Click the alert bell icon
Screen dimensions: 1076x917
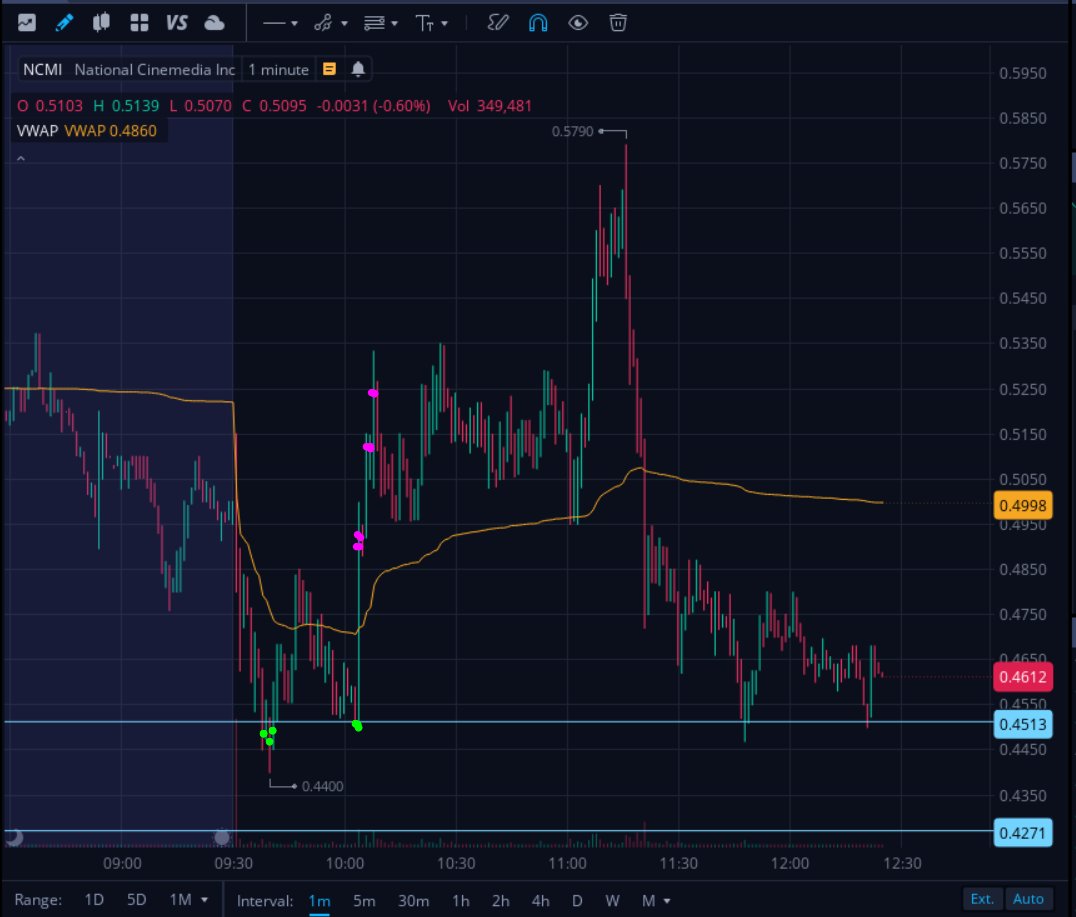click(x=358, y=69)
